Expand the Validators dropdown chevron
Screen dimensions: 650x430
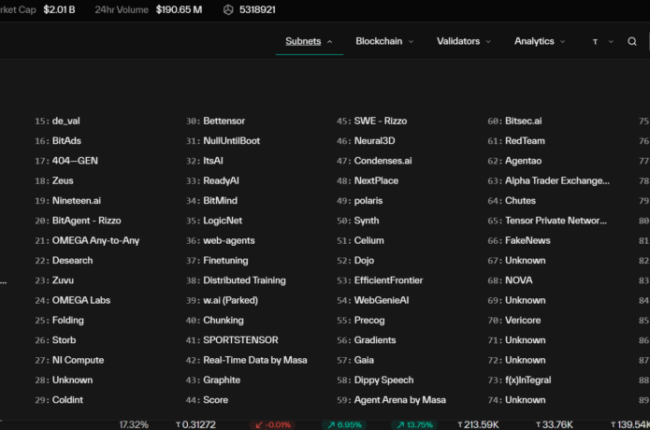(x=488, y=41)
